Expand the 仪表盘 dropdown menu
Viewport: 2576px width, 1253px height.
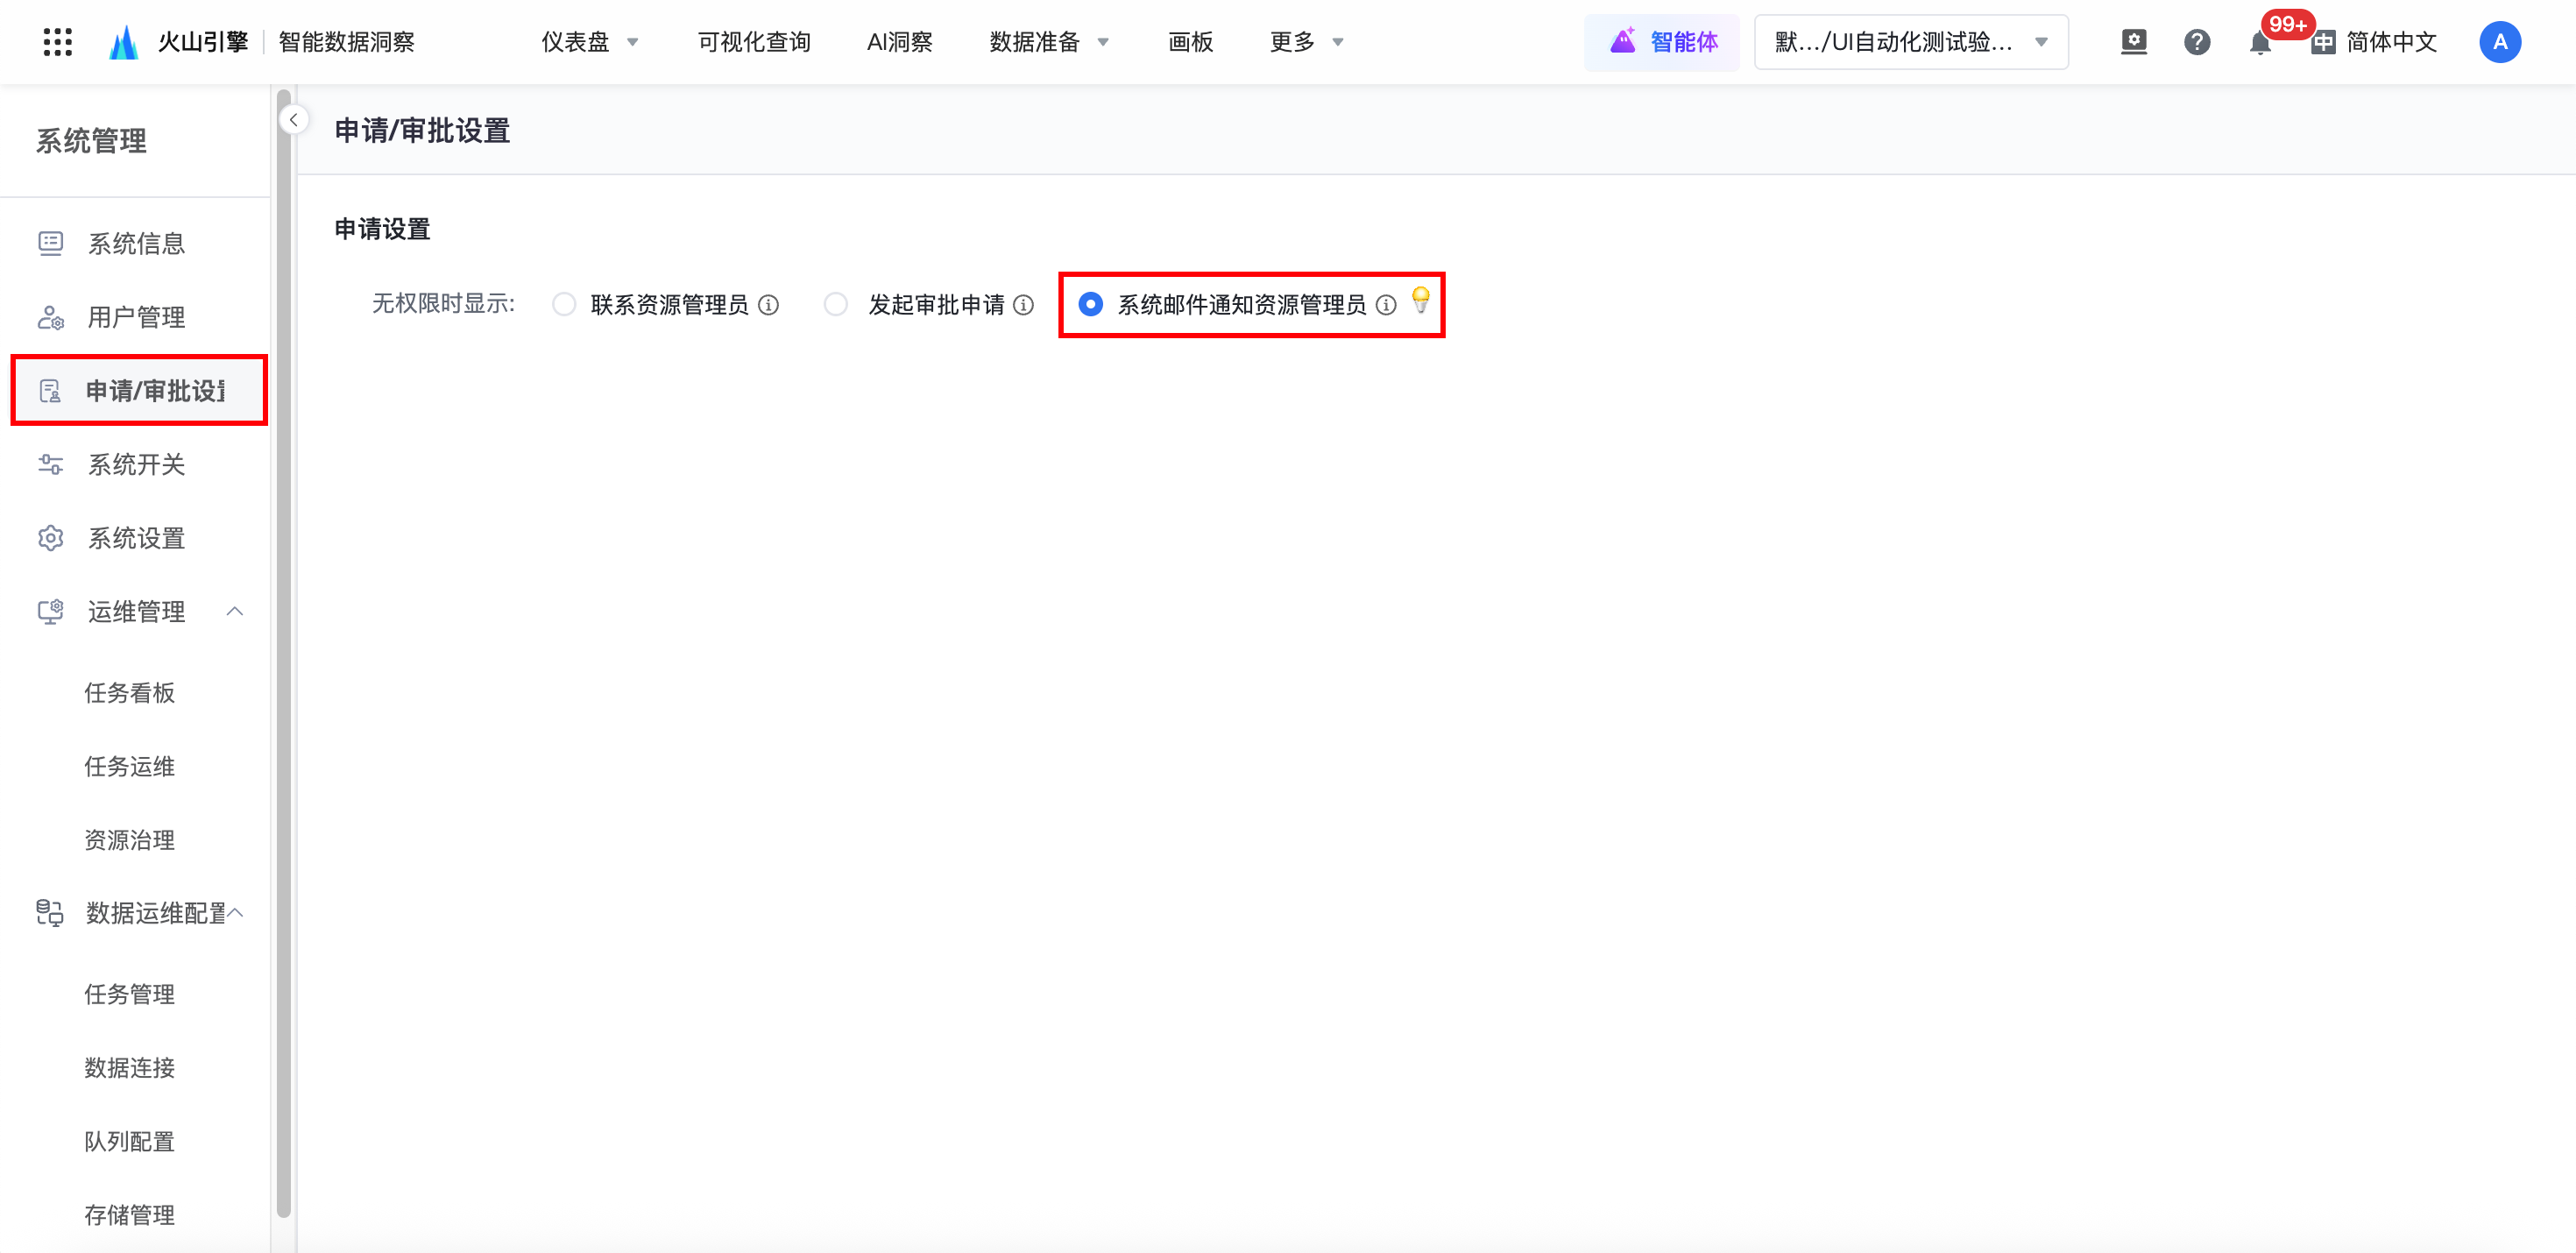coord(590,42)
